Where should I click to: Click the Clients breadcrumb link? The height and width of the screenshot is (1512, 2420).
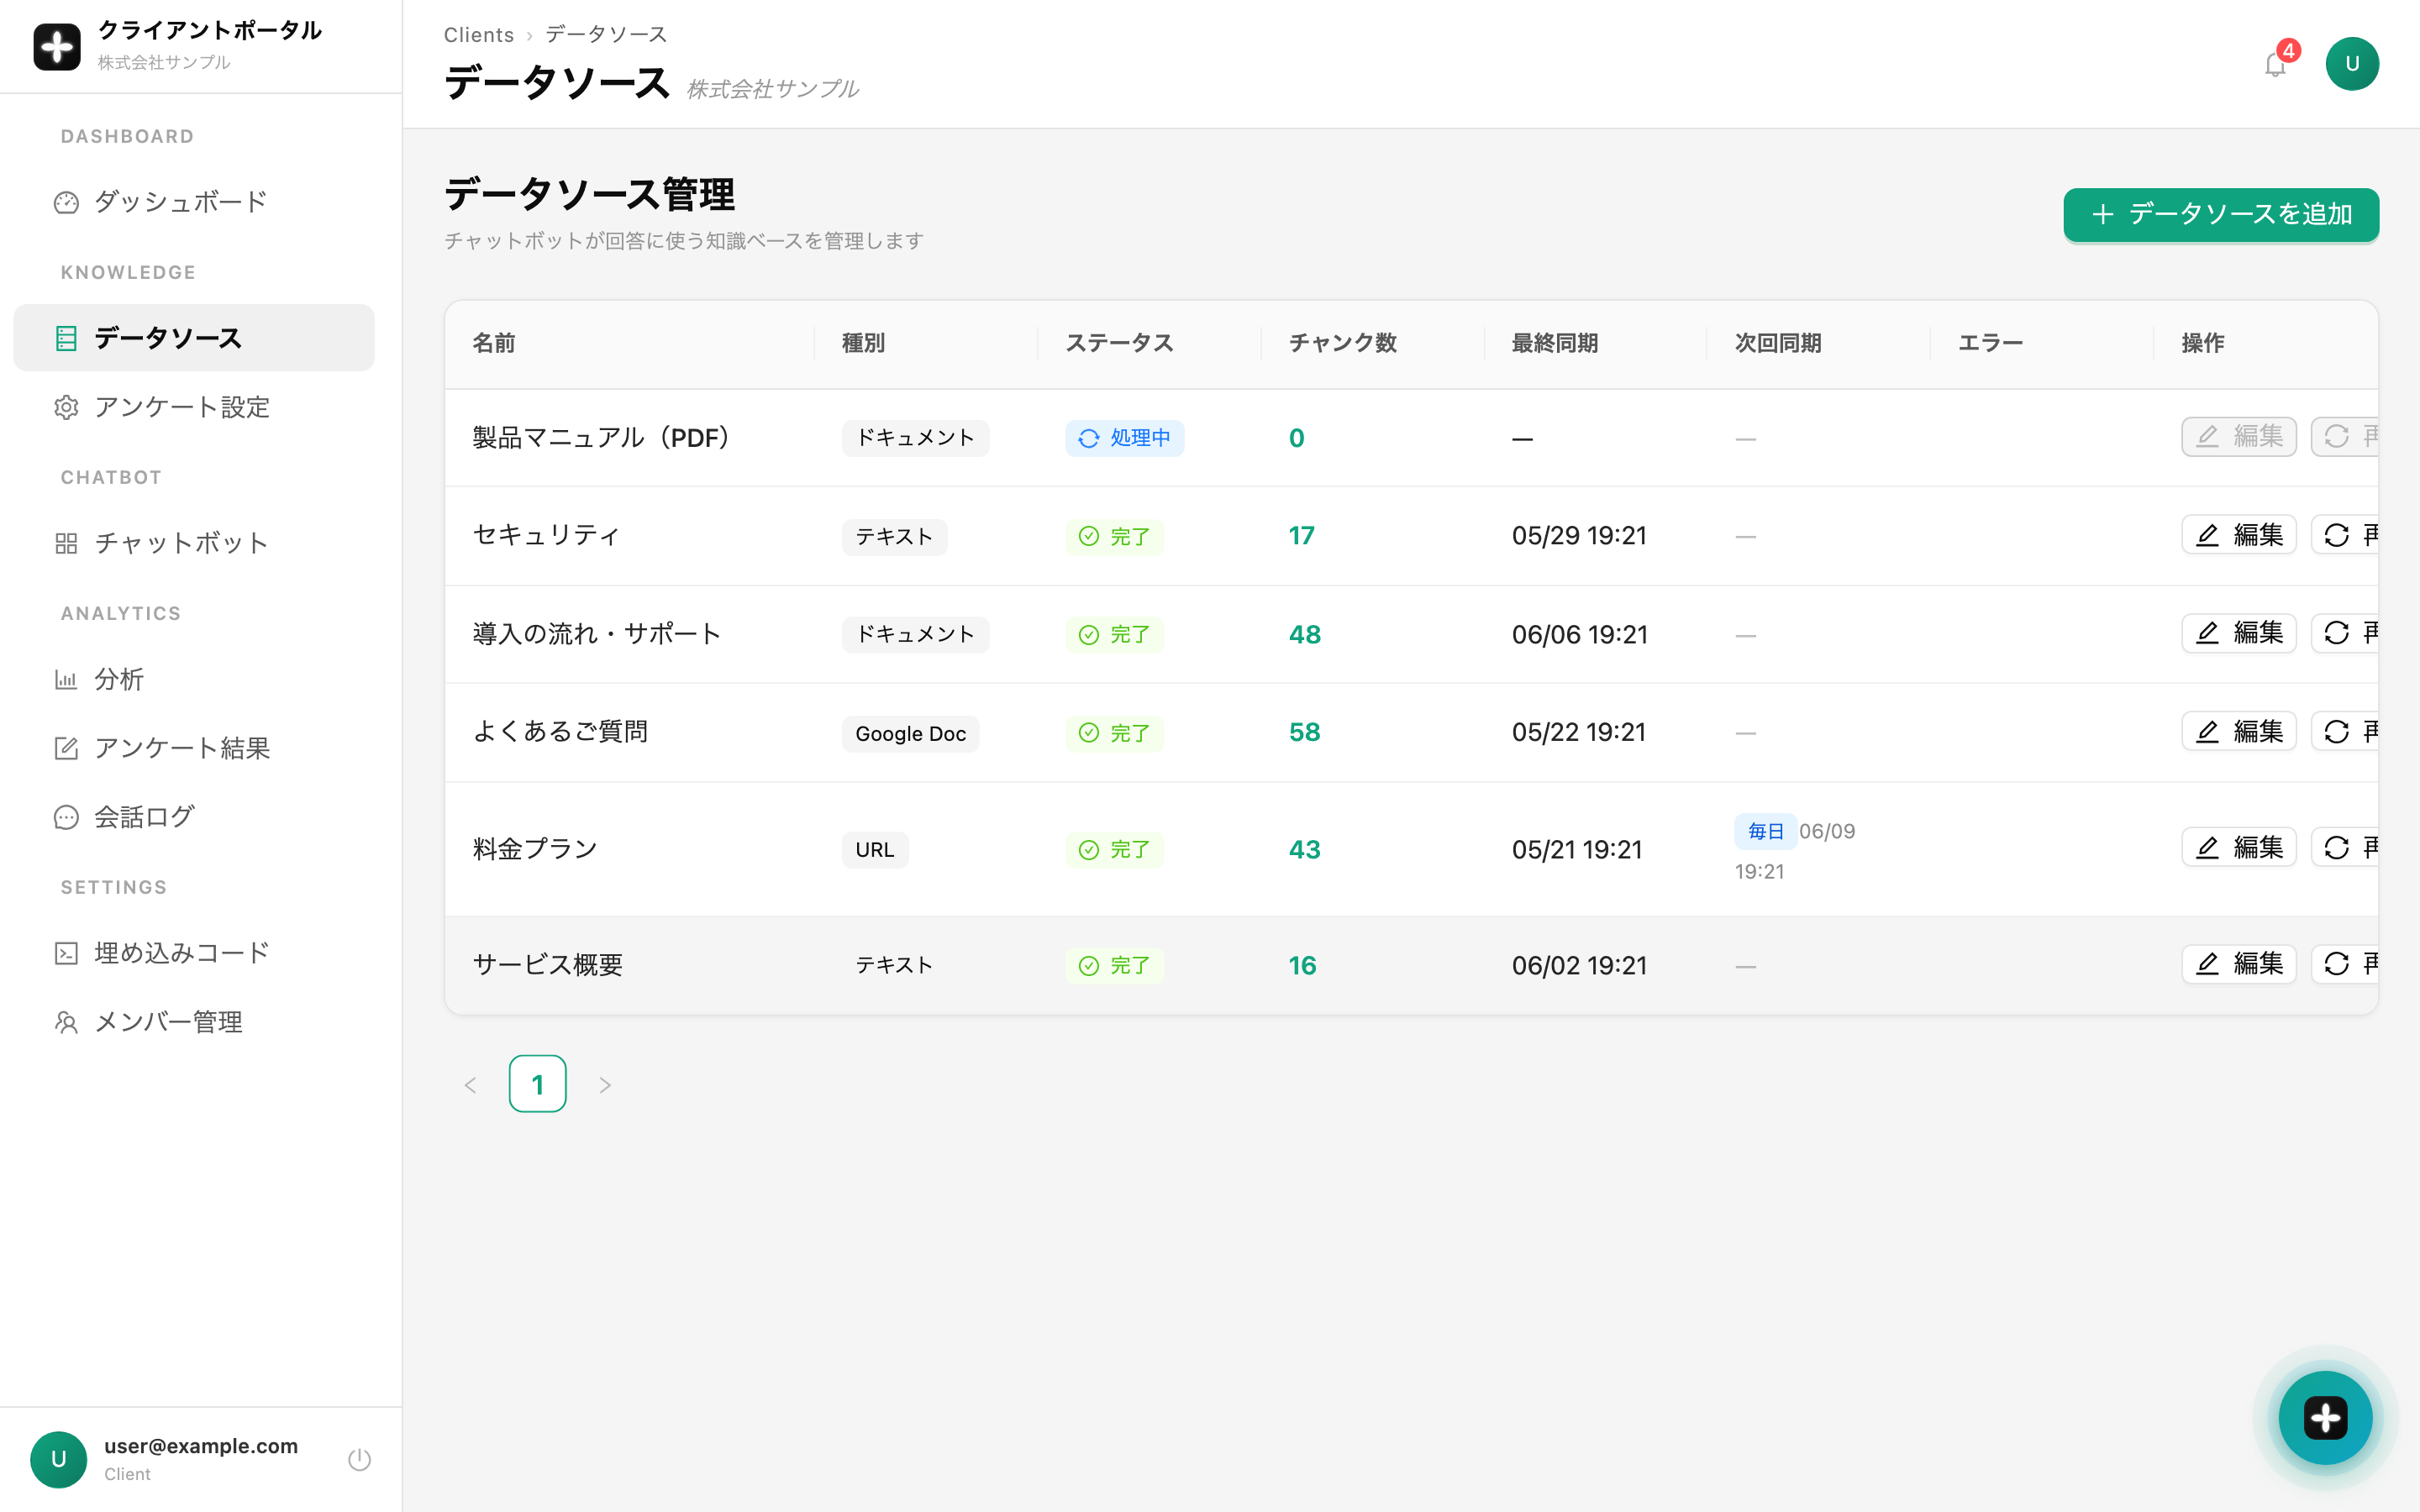tap(479, 35)
